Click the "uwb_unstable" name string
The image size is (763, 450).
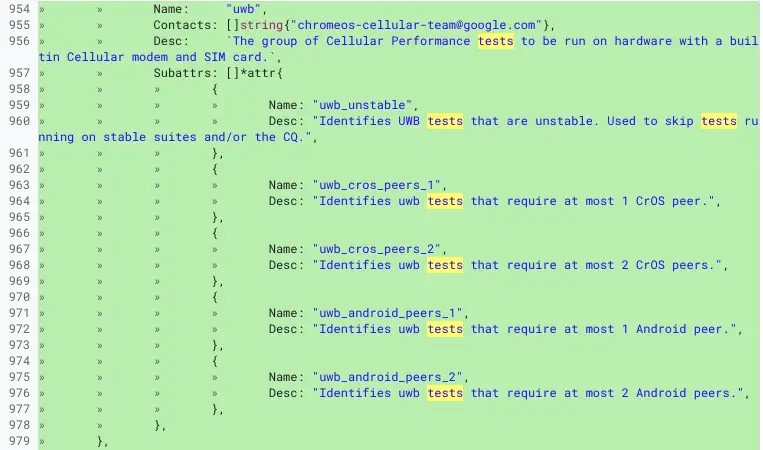(363, 105)
